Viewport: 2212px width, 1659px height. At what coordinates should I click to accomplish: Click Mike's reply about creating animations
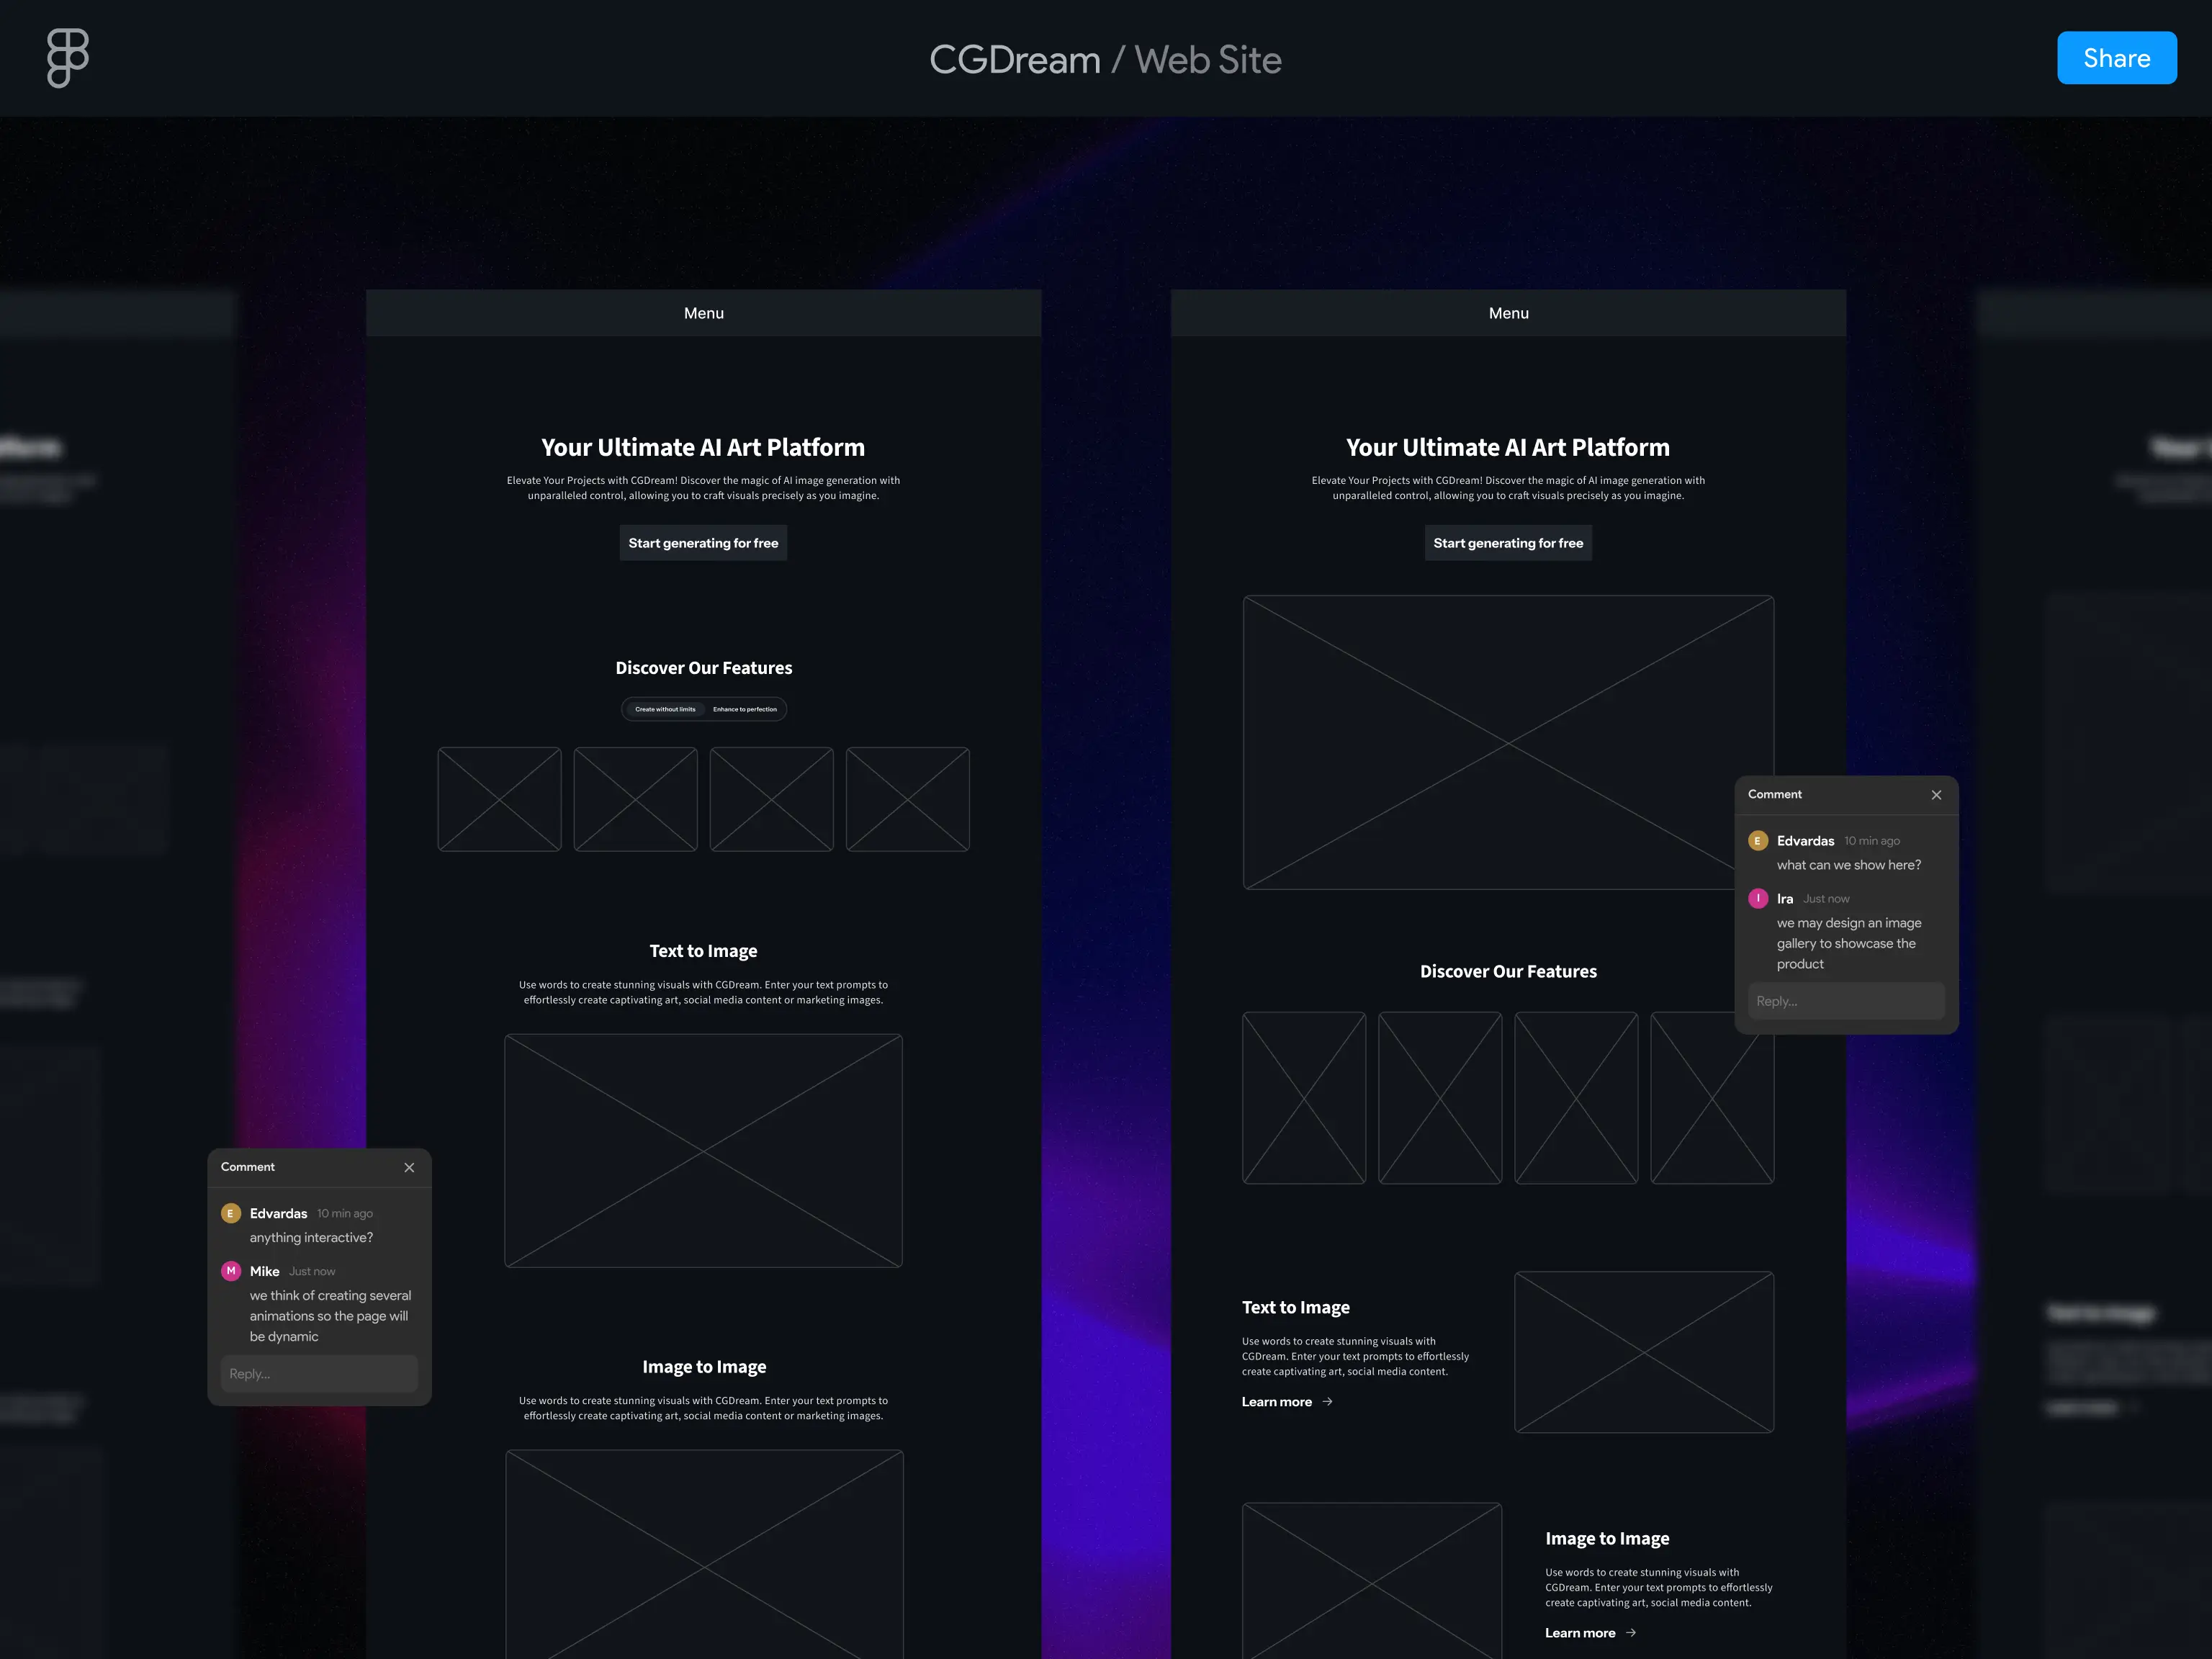(x=330, y=1316)
